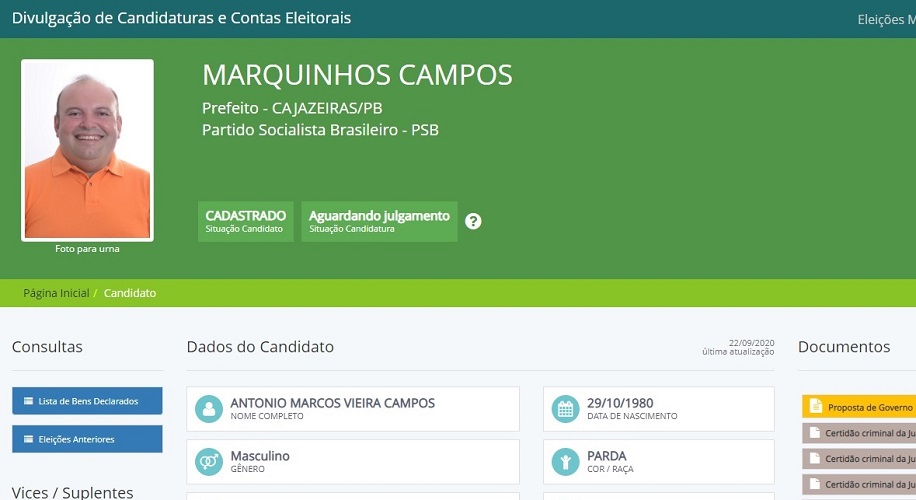The width and height of the screenshot is (916, 500).
Task: Open the Eleições menu in top bar
Action: 886,19
